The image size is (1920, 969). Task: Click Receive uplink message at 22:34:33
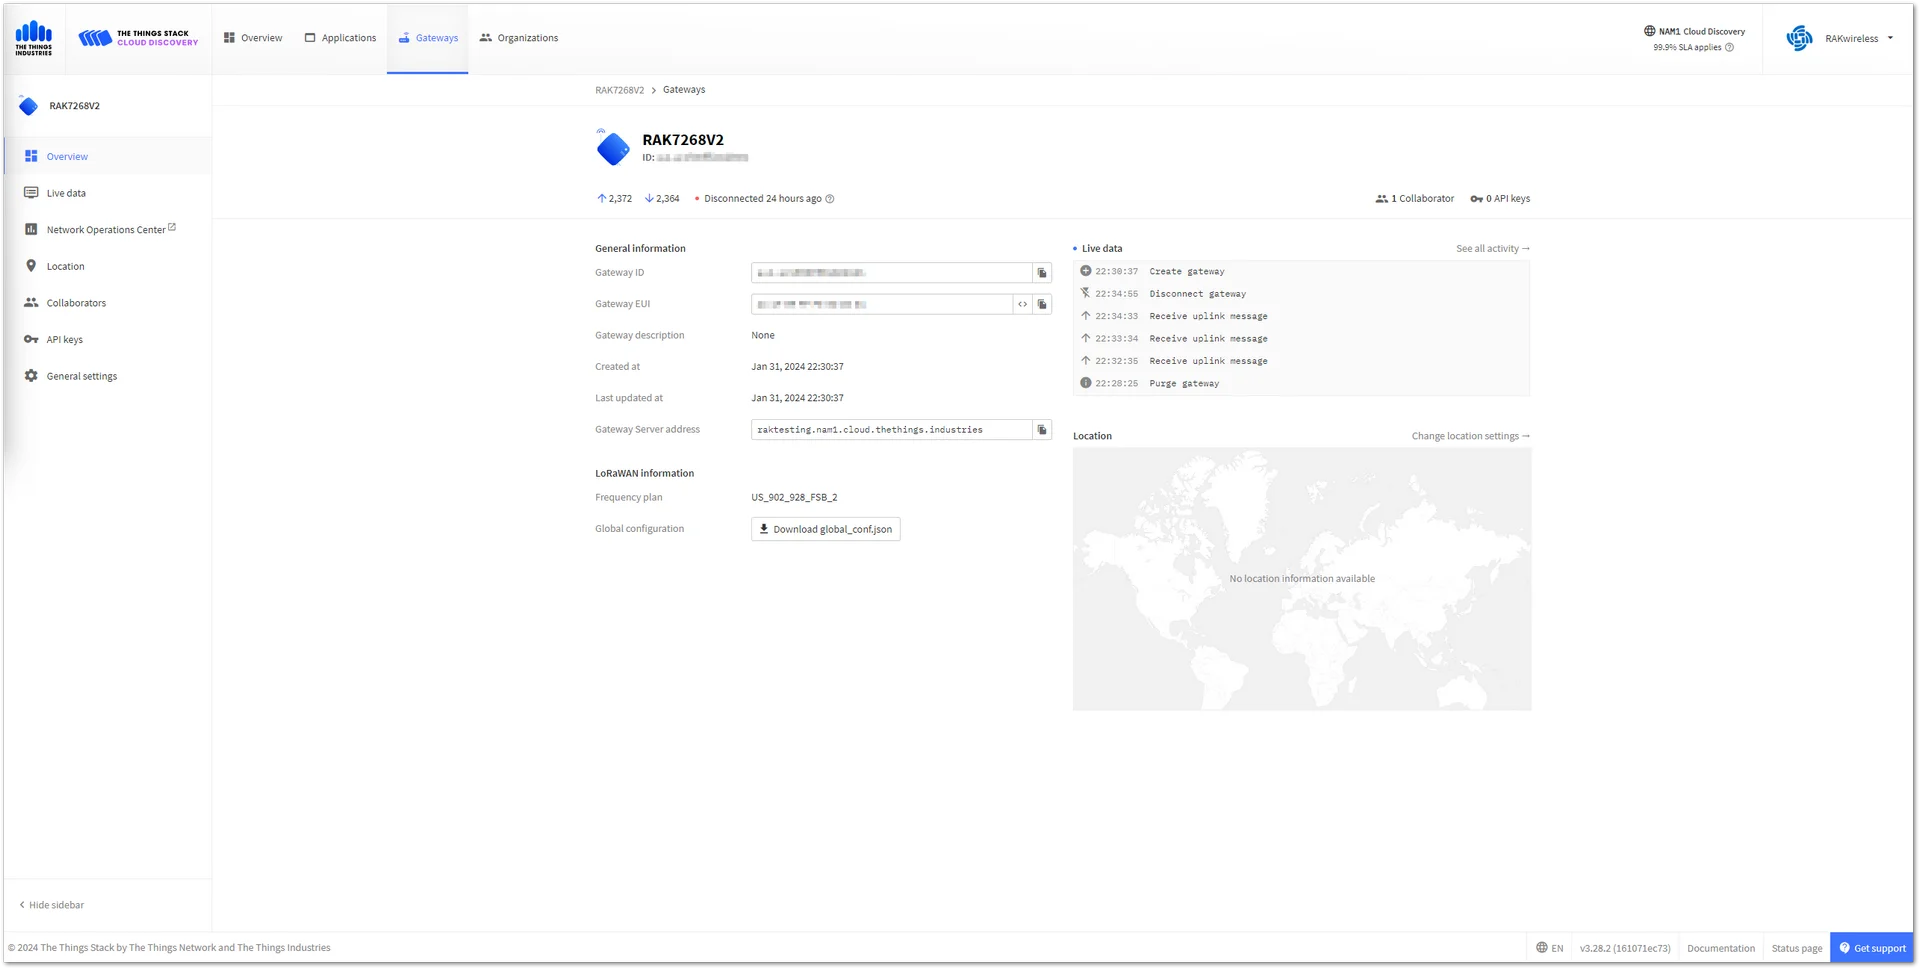pyautogui.click(x=1302, y=316)
